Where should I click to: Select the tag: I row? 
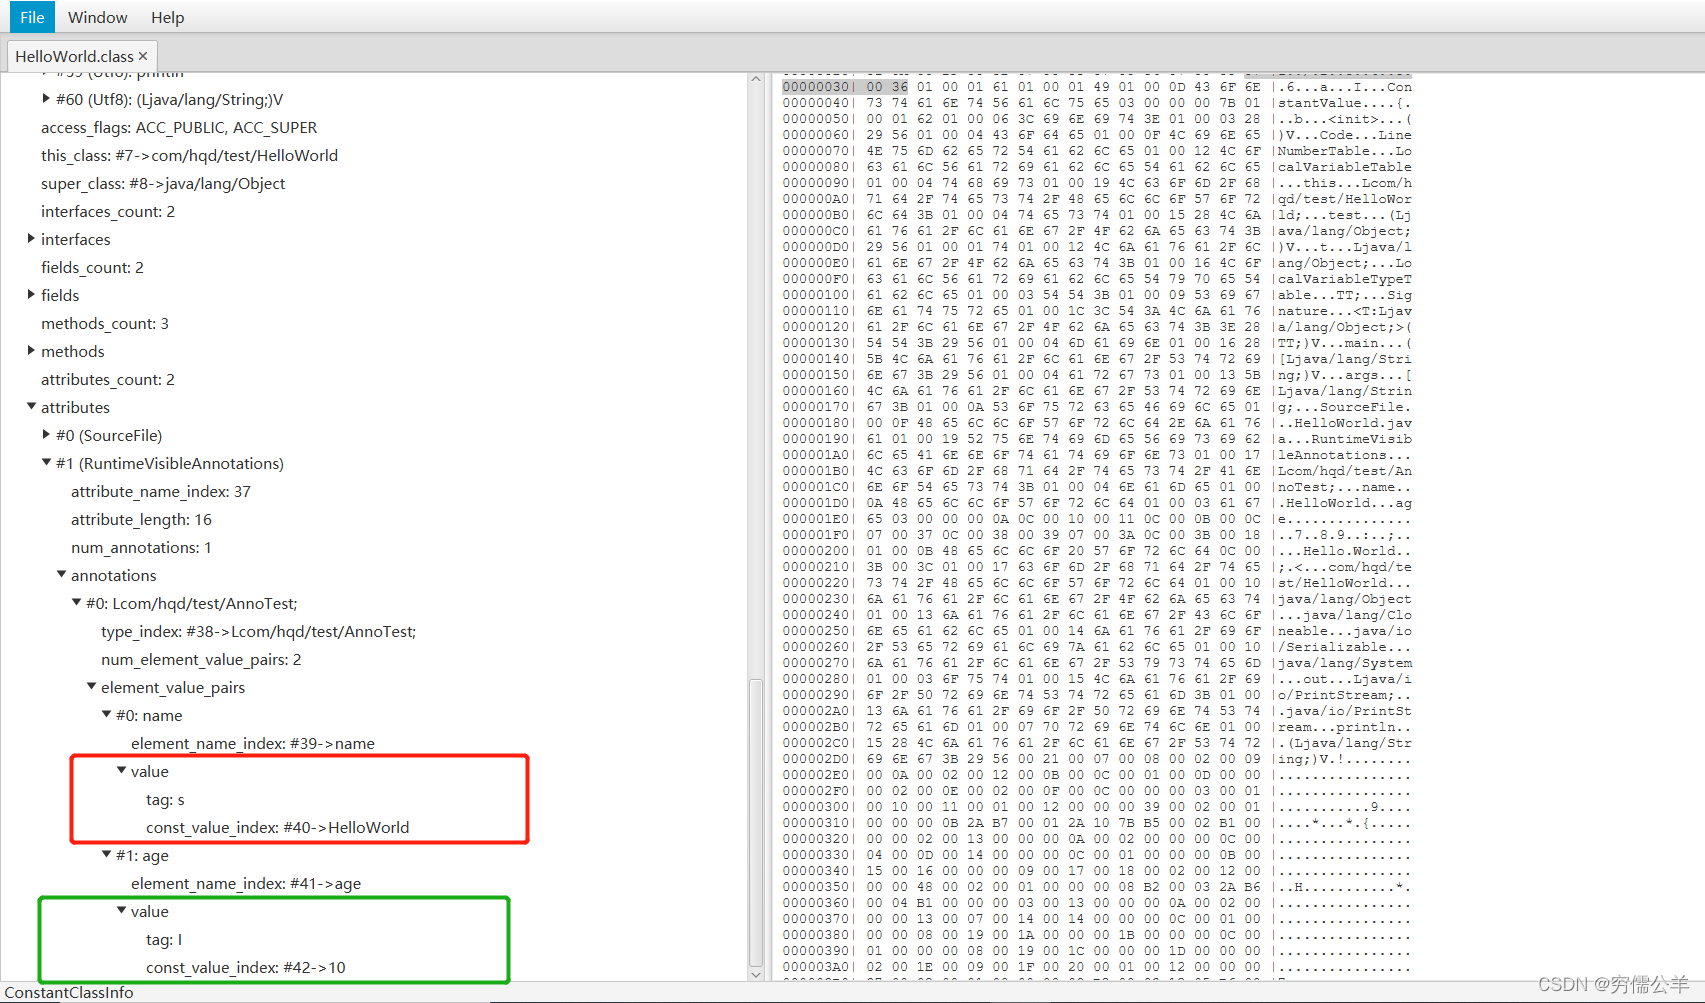pos(164,939)
